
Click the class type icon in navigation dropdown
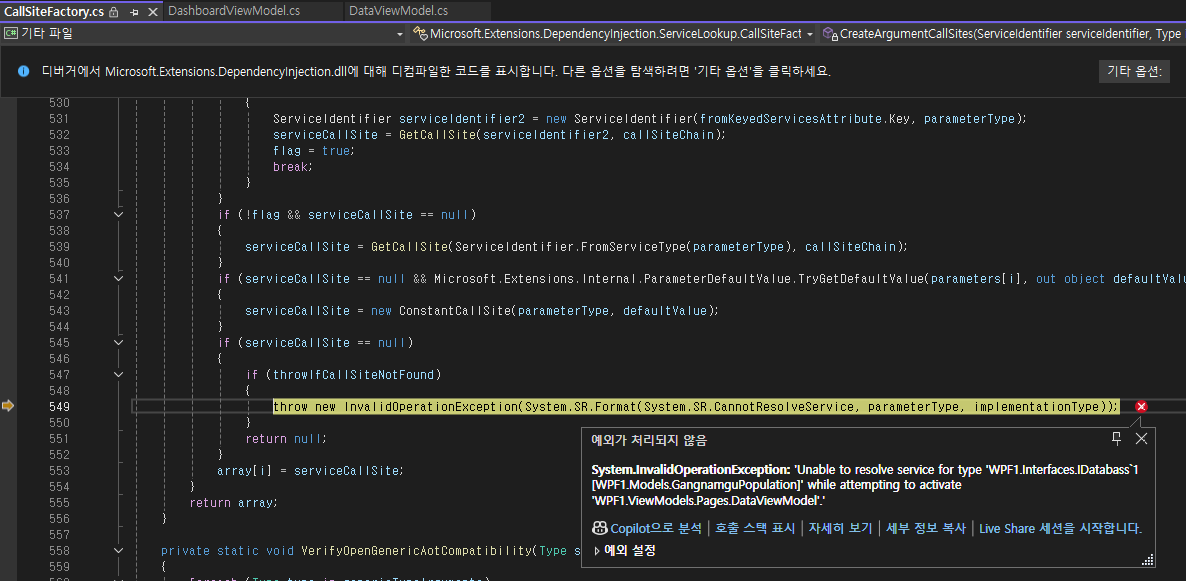[420, 33]
